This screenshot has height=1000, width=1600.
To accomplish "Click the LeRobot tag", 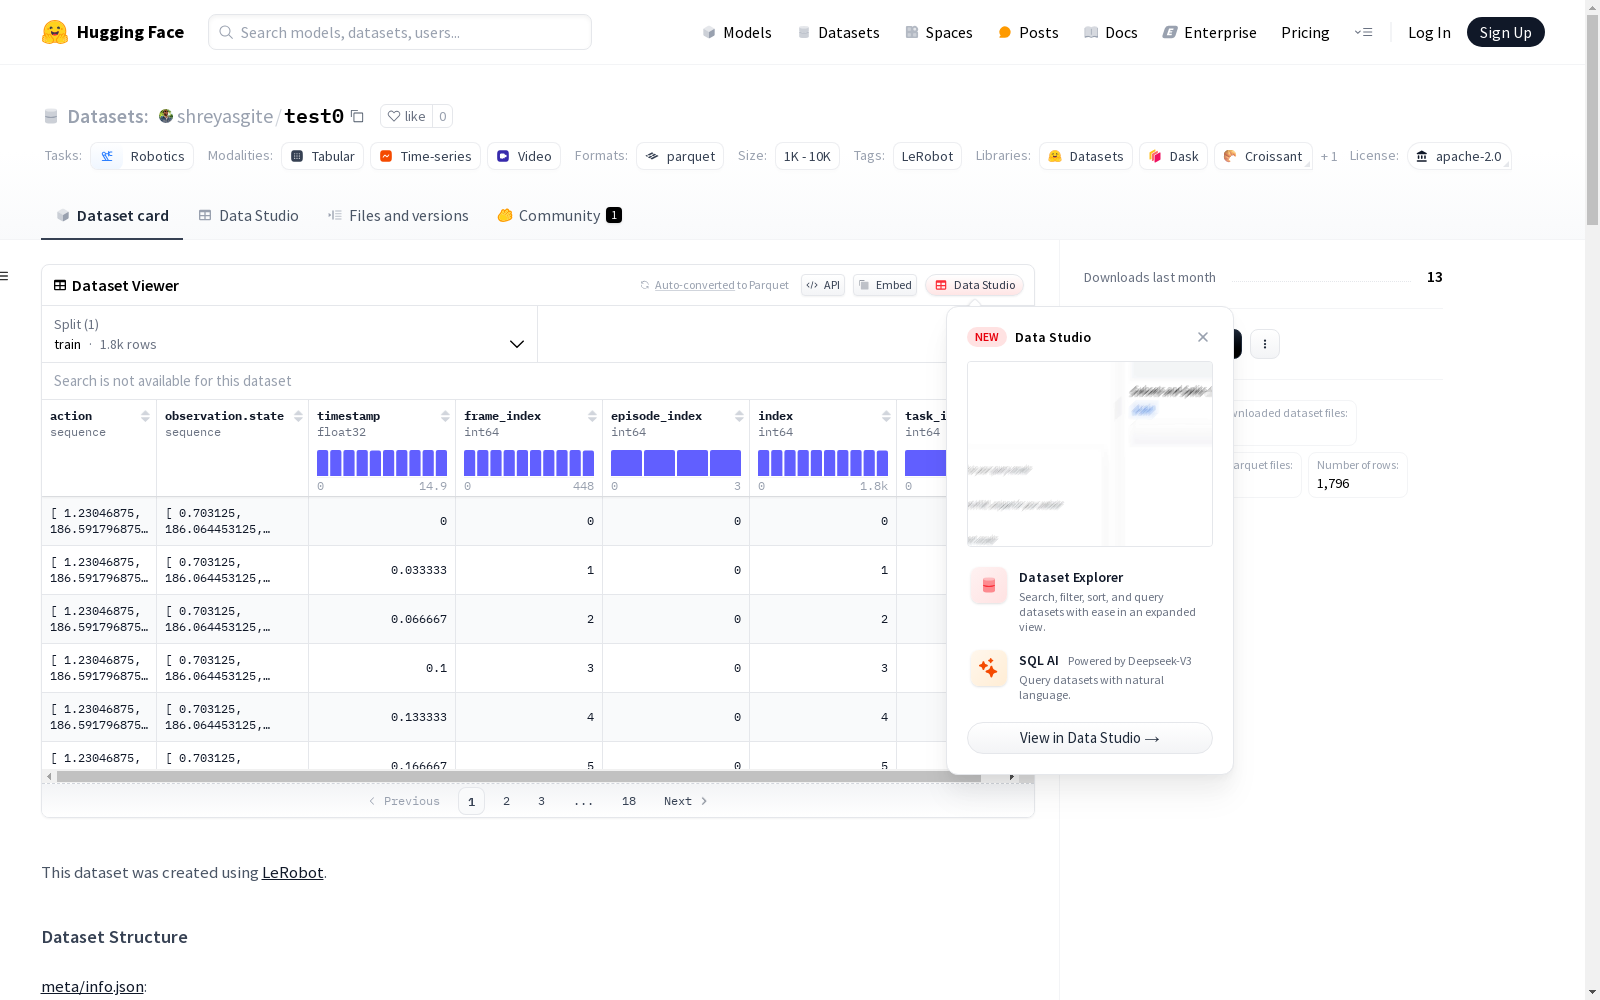I will tap(927, 156).
